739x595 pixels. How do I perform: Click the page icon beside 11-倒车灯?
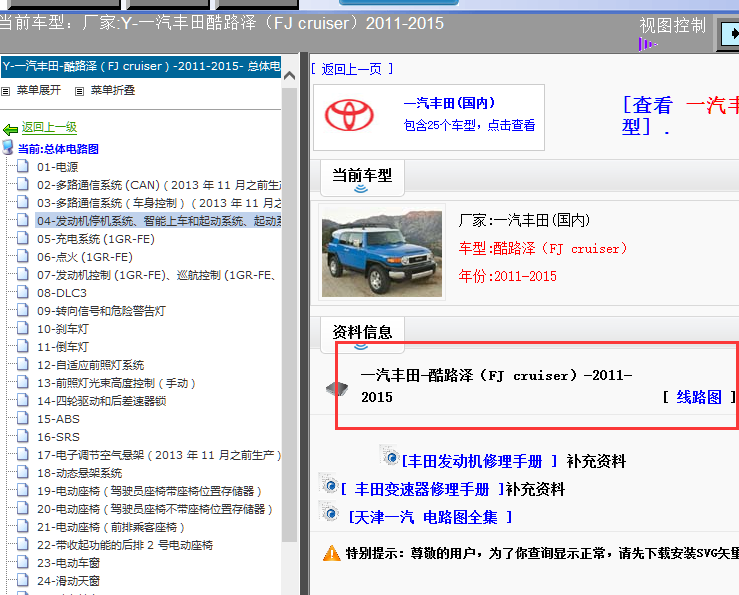(22, 346)
